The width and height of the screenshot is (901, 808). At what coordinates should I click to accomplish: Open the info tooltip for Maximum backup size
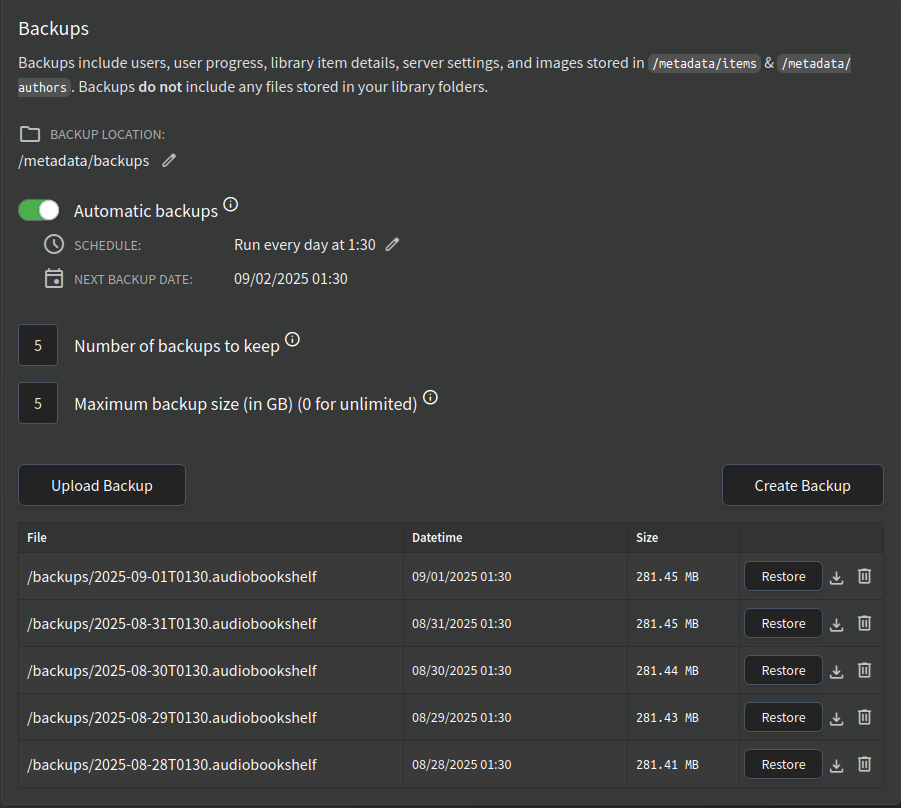coord(430,397)
